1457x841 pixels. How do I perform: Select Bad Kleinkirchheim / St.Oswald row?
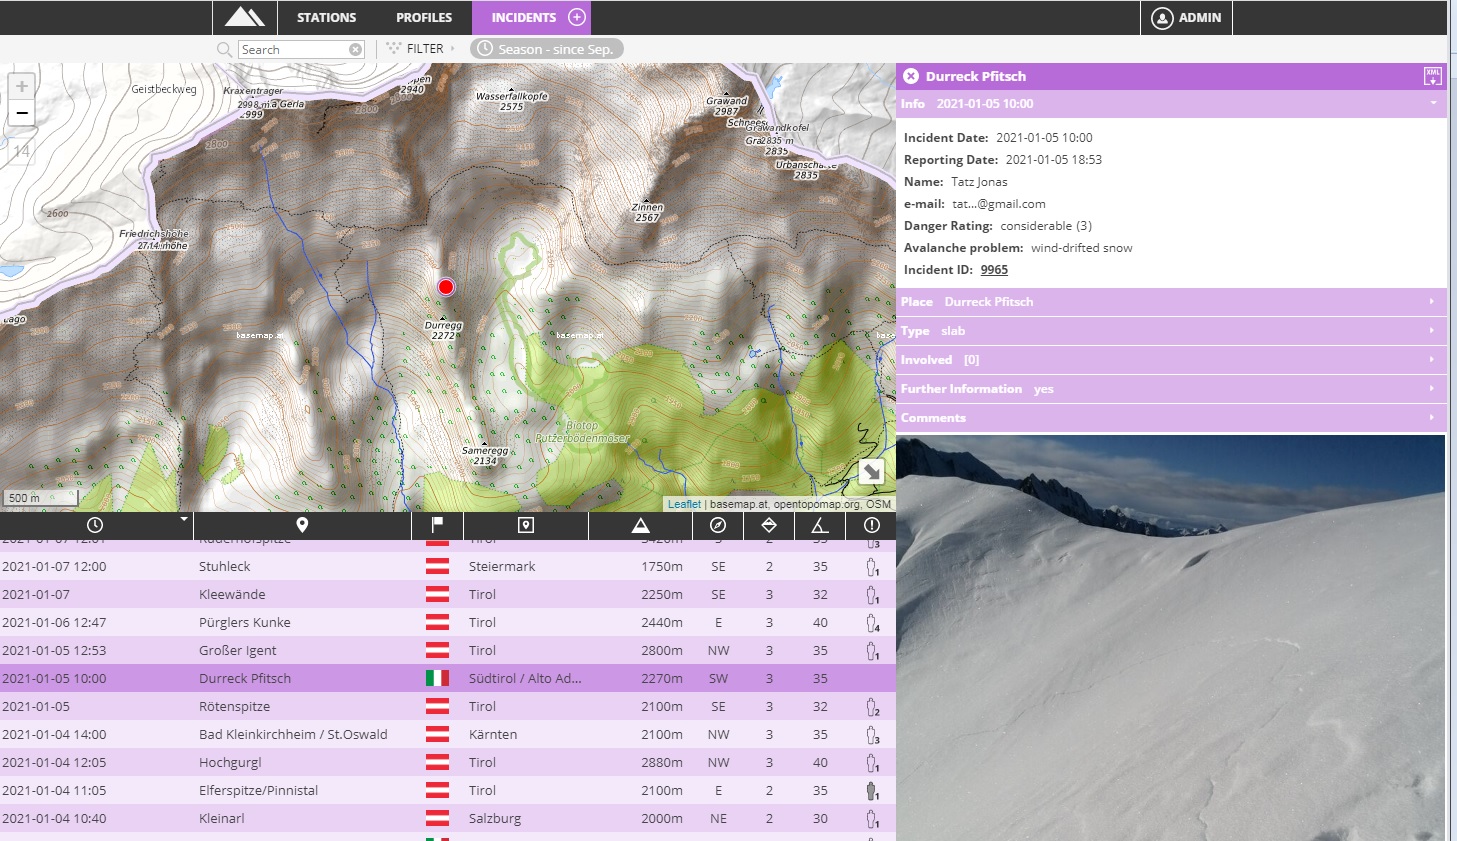coord(448,734)
